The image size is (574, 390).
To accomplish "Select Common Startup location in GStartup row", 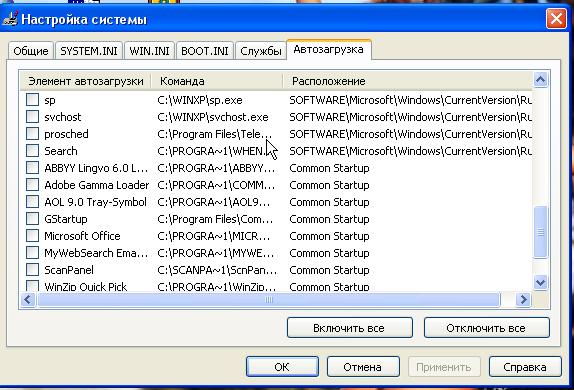I will pos(329,219).
